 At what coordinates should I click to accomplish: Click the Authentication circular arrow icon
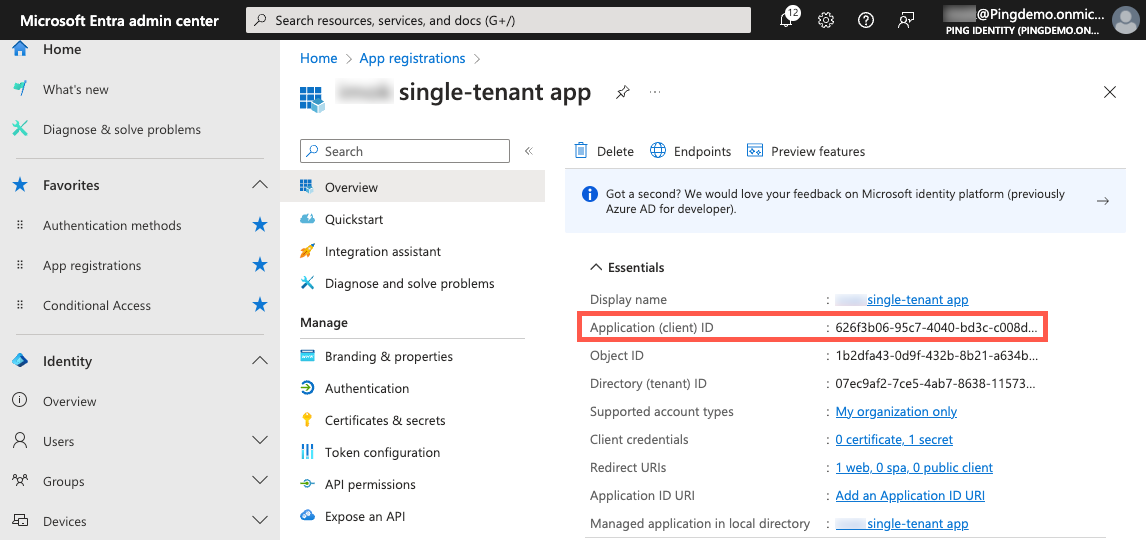pyautogui.click(x=308, y=388)
